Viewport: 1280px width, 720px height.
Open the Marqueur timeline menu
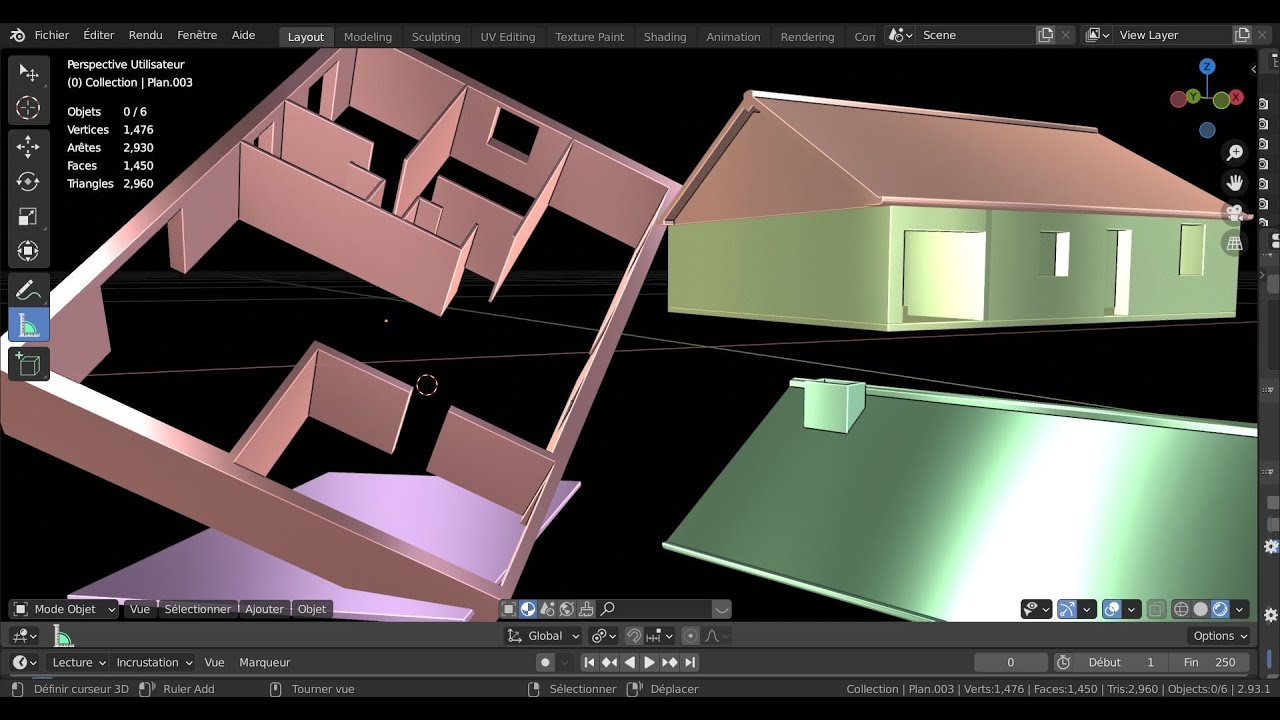(265, 662)
